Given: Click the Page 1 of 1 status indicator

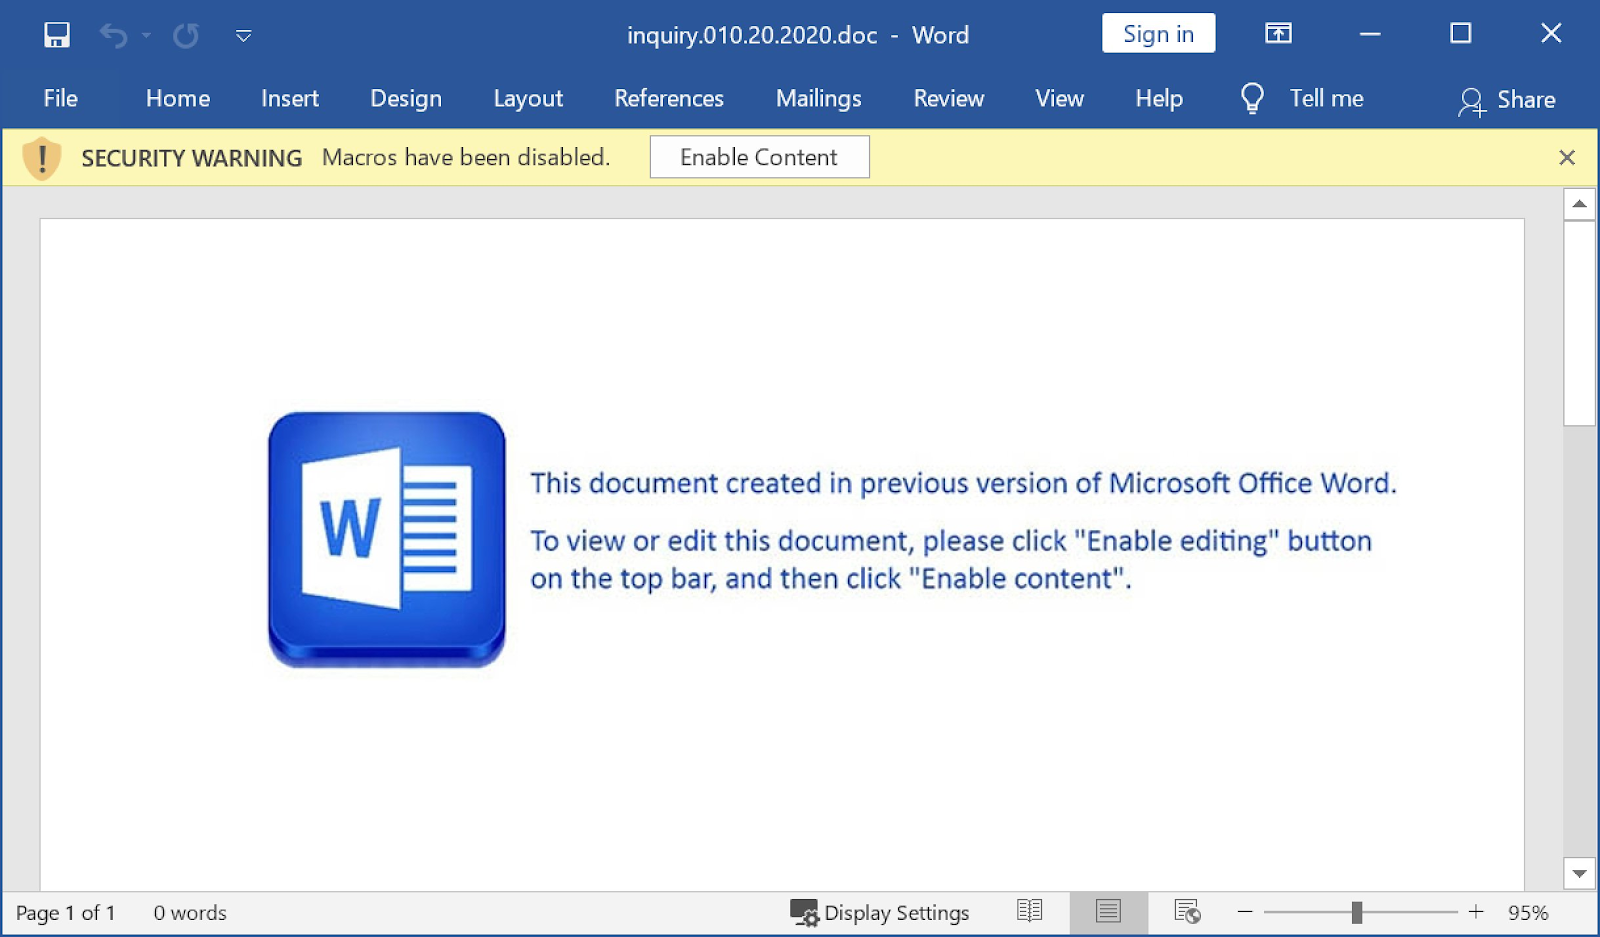Looking at the screenshot, I should (66, 913).
